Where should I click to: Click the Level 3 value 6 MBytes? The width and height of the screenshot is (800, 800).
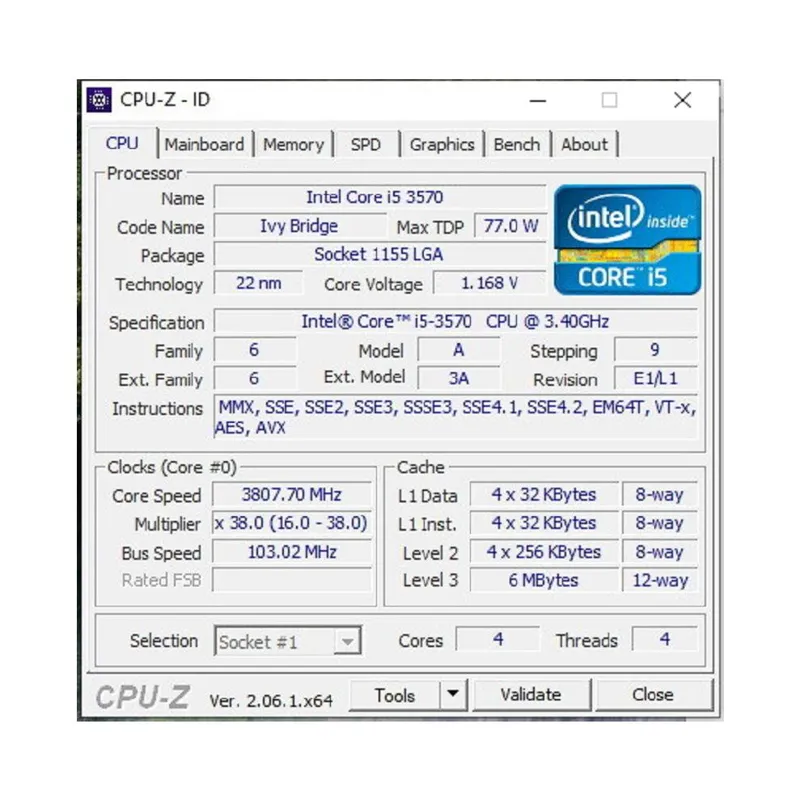(x=544, y=580)
